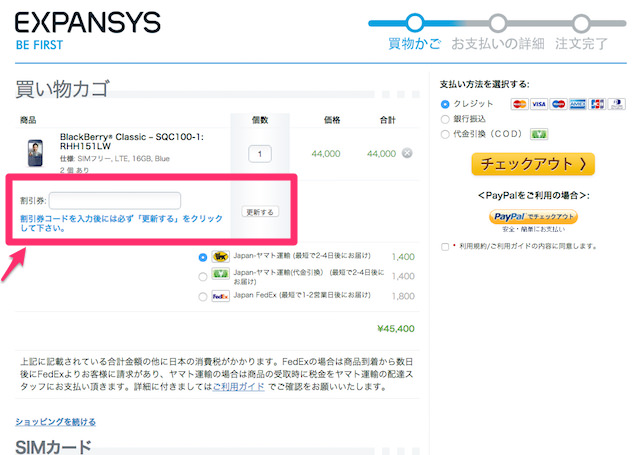Click the お支払いの詳細 progress step circle
The height and width of the screenshot is (455, 640).
pos(498,23)
